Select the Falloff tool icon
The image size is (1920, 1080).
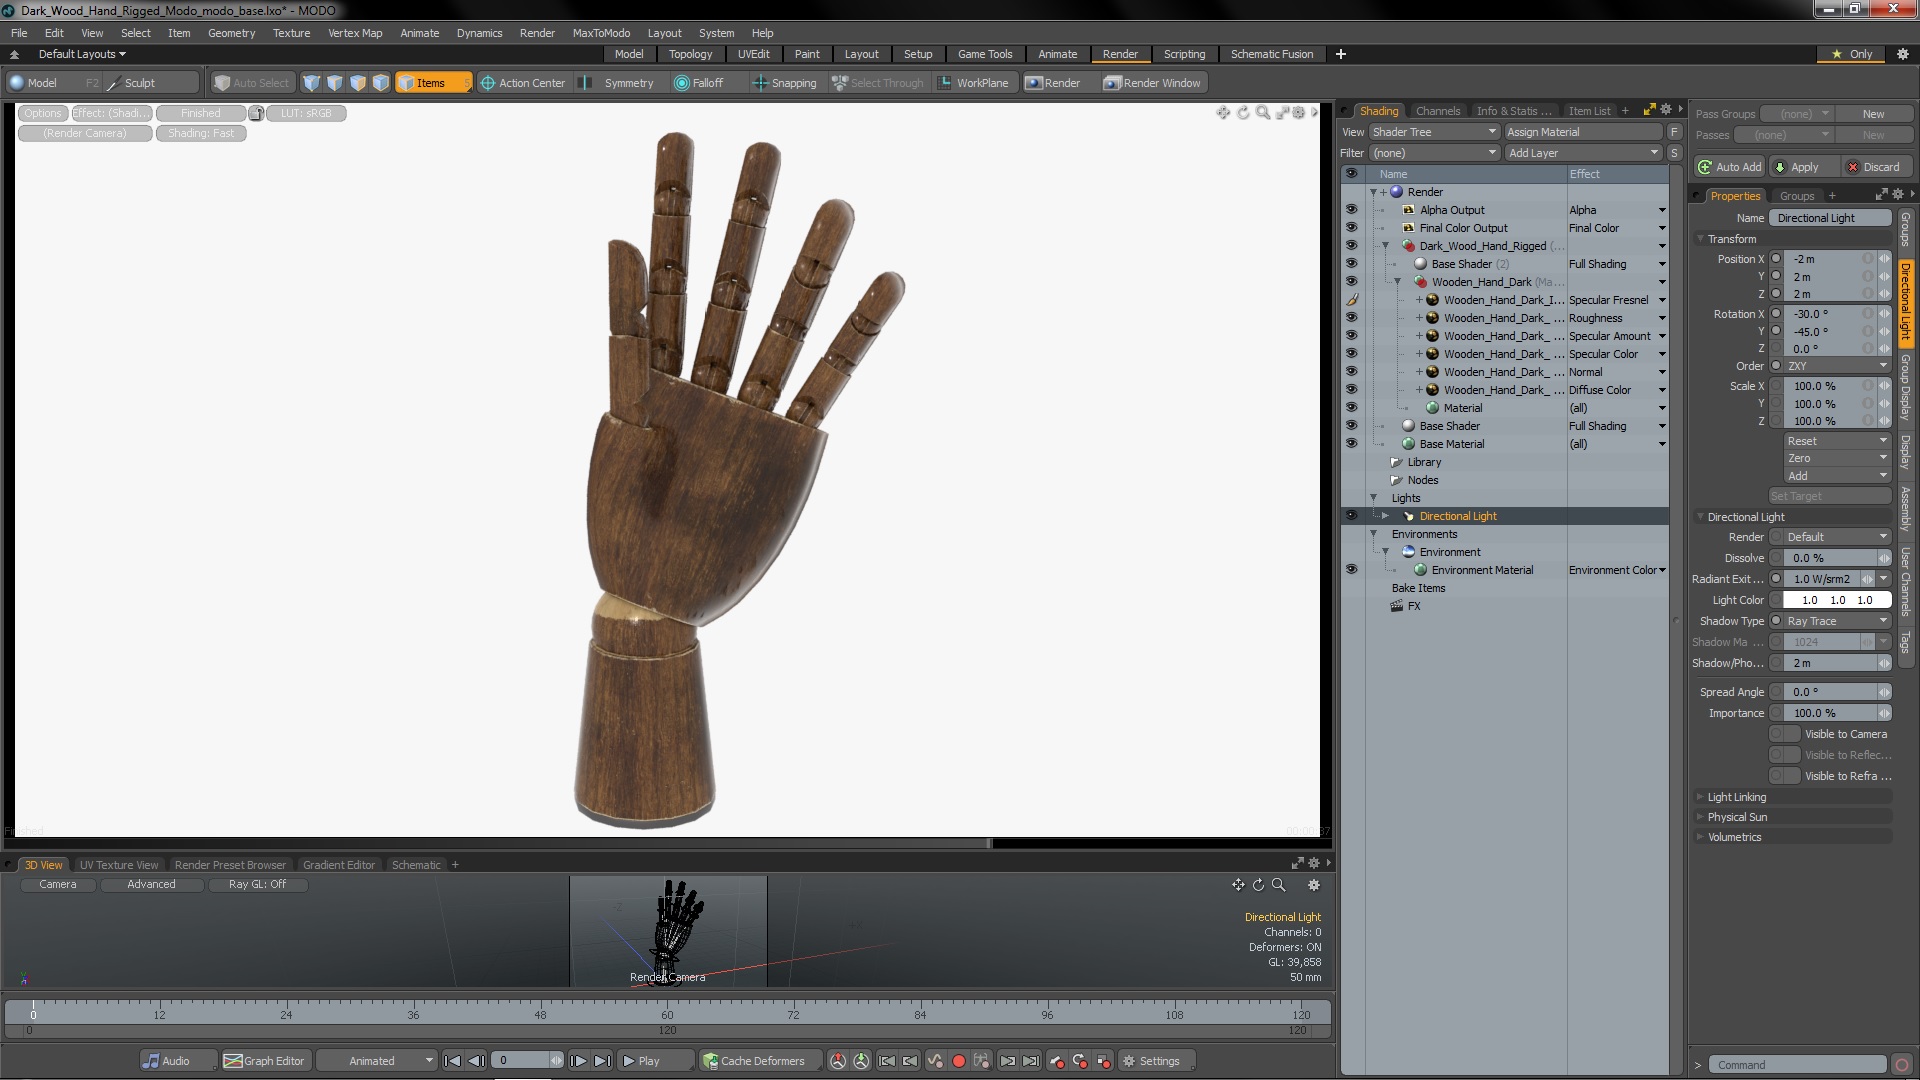coord(682,83)
